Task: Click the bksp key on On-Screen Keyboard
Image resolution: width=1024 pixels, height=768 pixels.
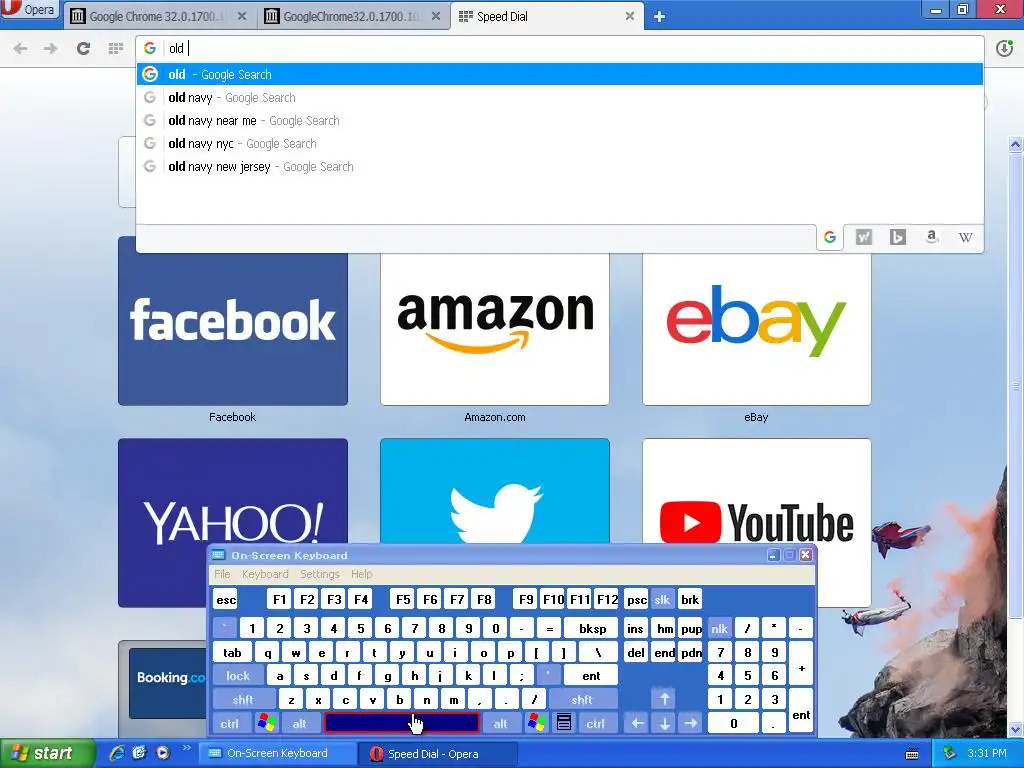Action: (592, 628)
